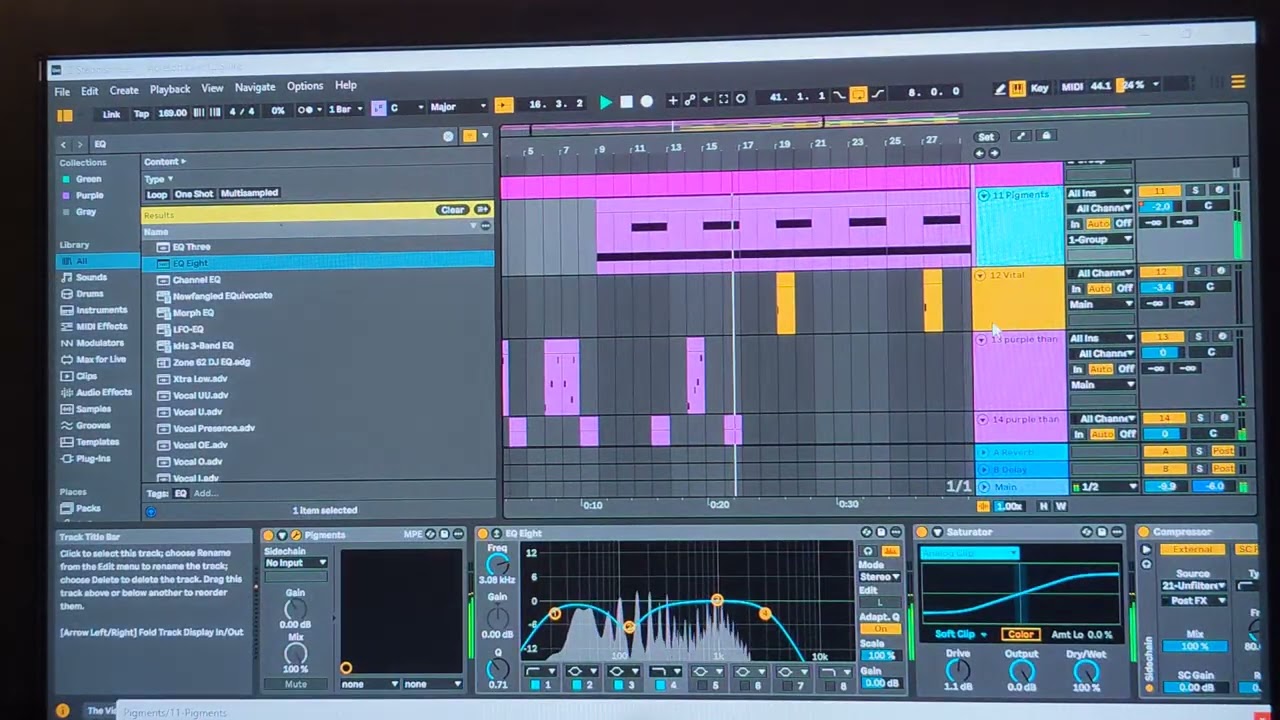This screenshot has height=720, width=1280.
Task: Fold the 11 Pigments track
Action: click(x=983, y=195)
